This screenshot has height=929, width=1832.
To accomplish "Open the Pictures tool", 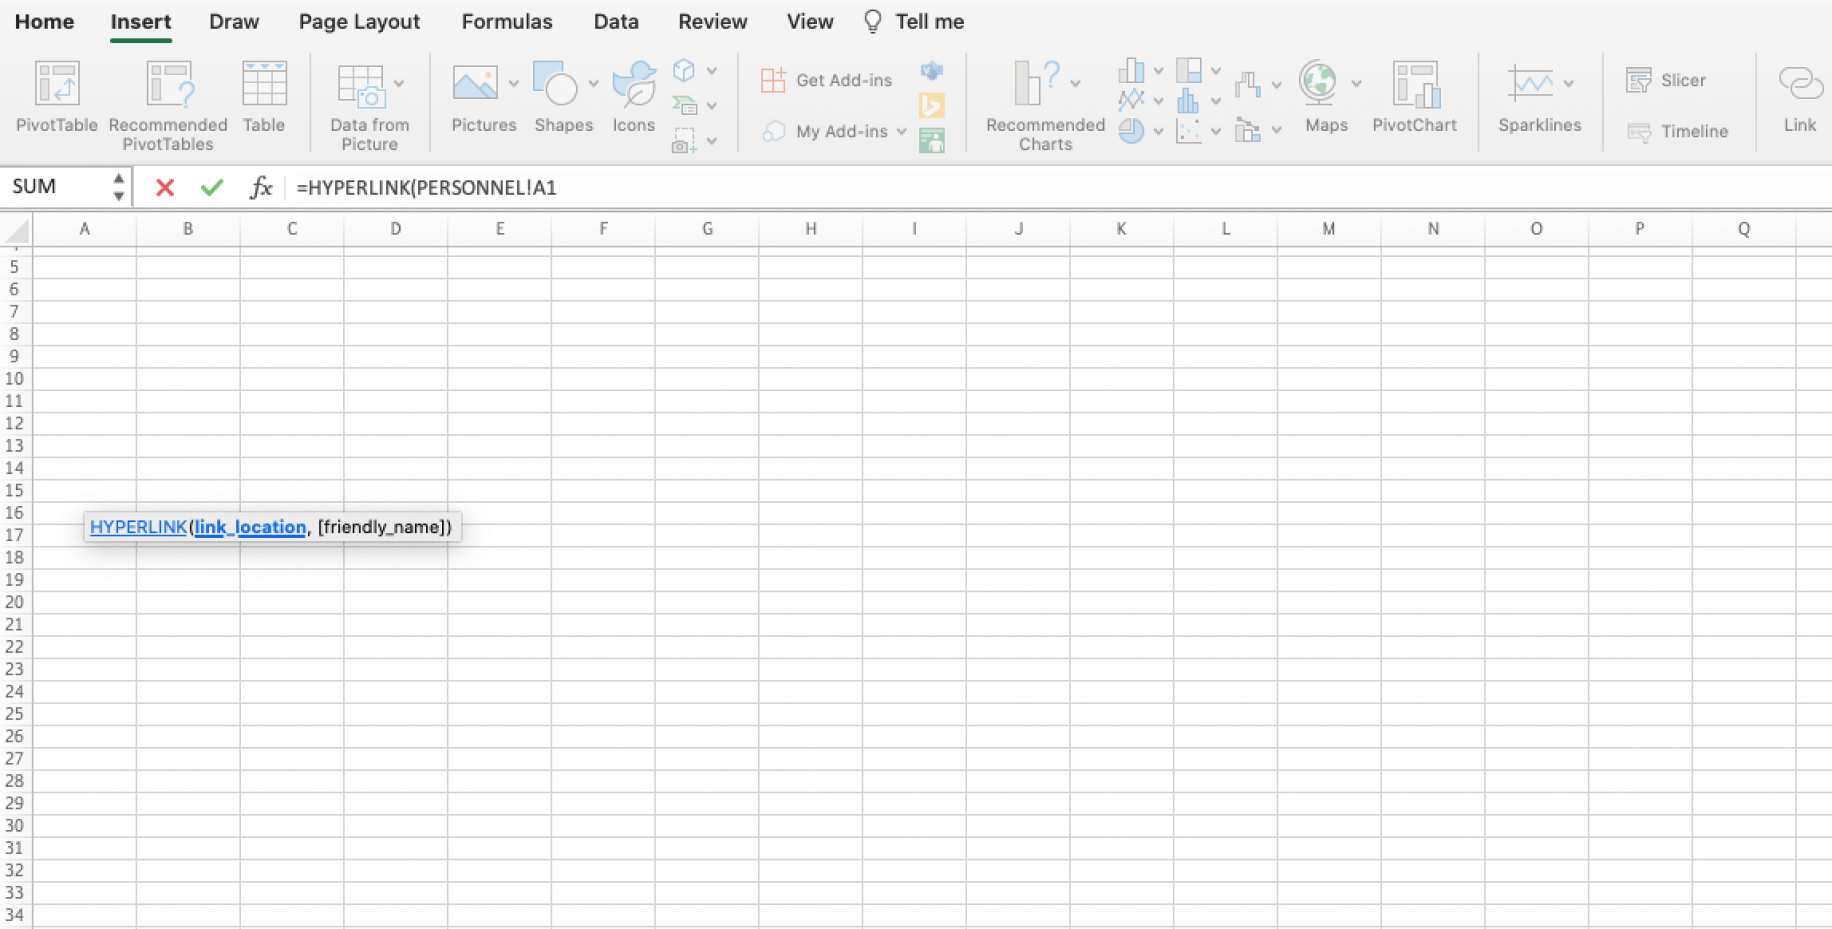I will point(478,95).
